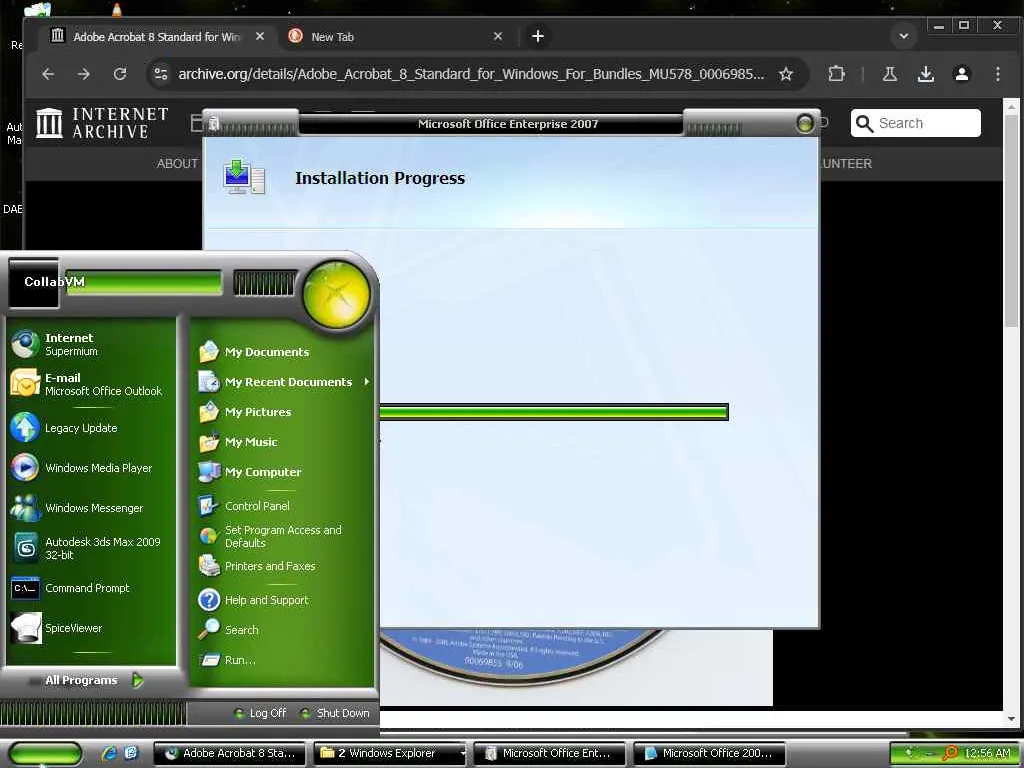This screenshot has width=1024, height=768.
Task: Click Internet Archive Search field
Action: click(x=915, y=123)
